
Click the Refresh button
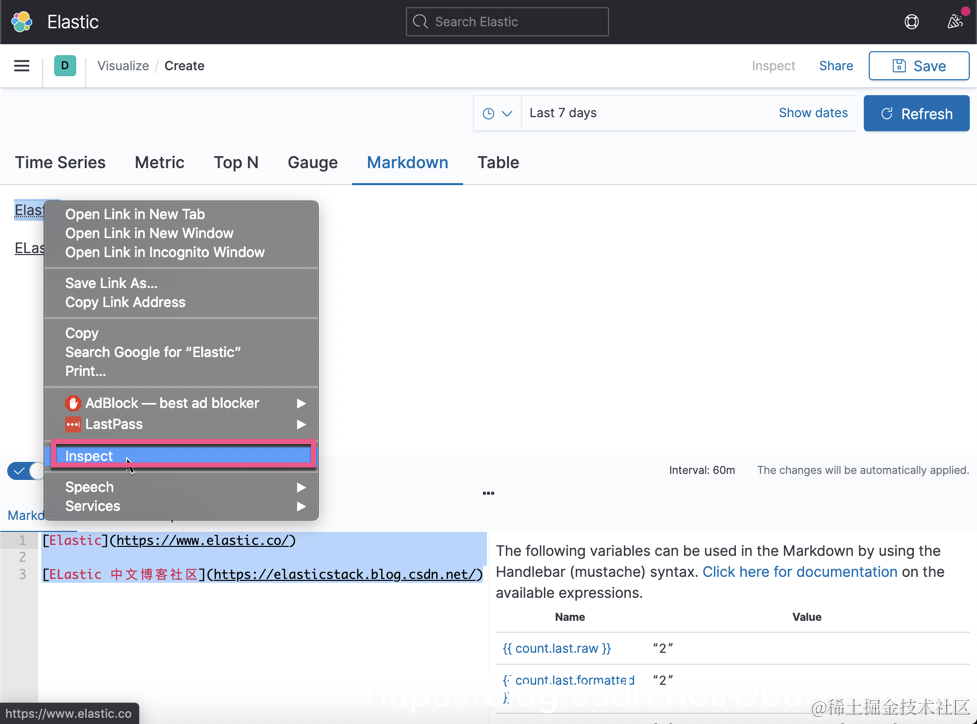(x=916, y=113)
